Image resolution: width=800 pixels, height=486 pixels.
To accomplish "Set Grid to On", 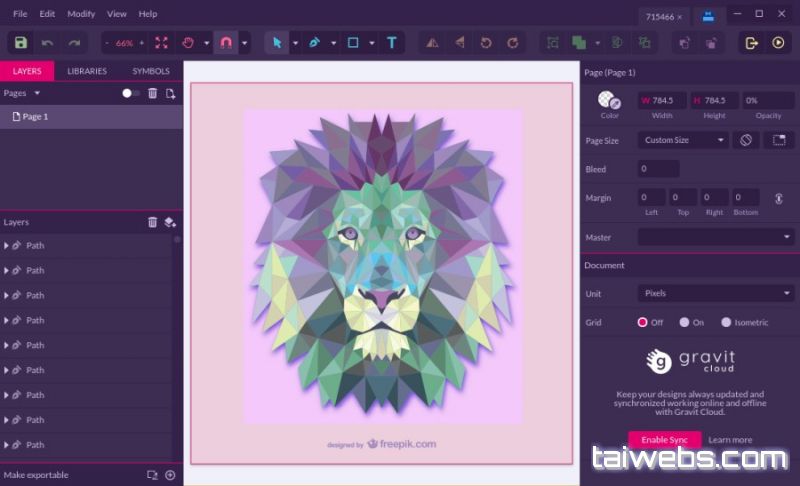I will point(684,323).
